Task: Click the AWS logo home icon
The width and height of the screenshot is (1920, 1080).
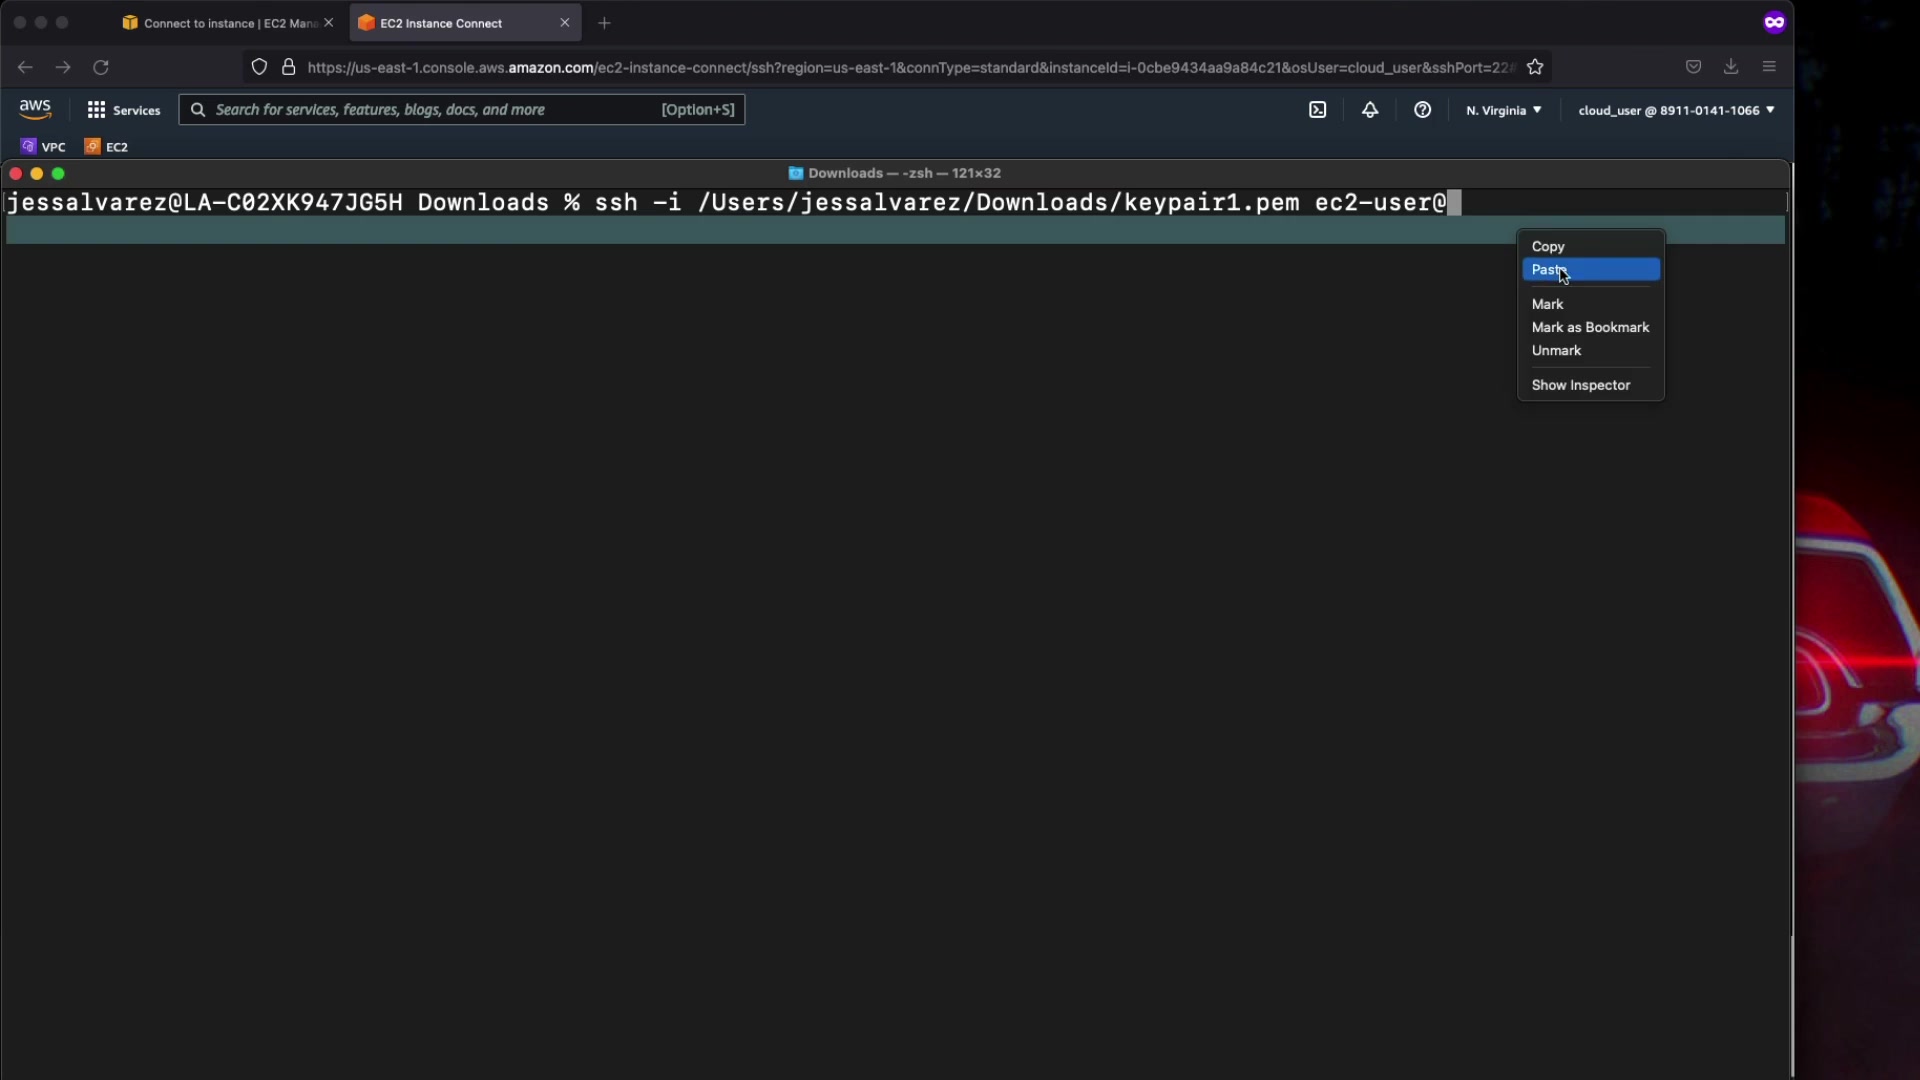Action: point(35,109)
